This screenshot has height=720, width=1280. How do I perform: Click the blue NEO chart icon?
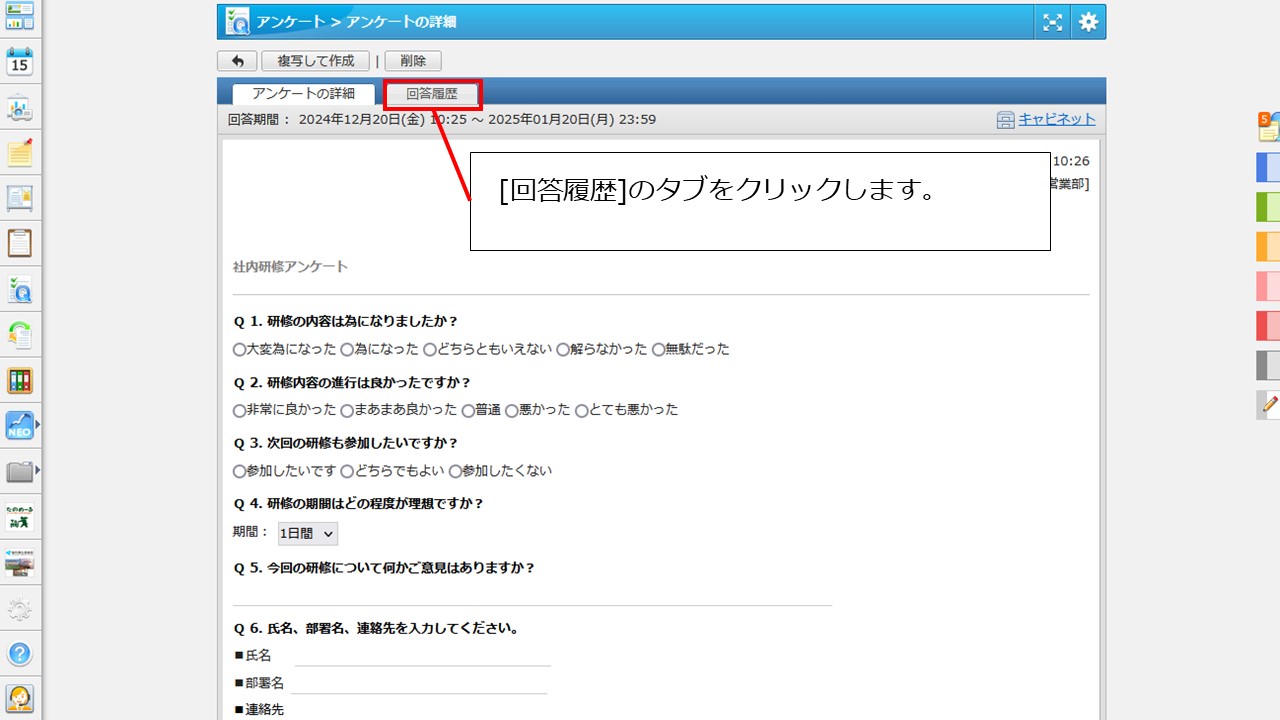click(x=19, y=426)
